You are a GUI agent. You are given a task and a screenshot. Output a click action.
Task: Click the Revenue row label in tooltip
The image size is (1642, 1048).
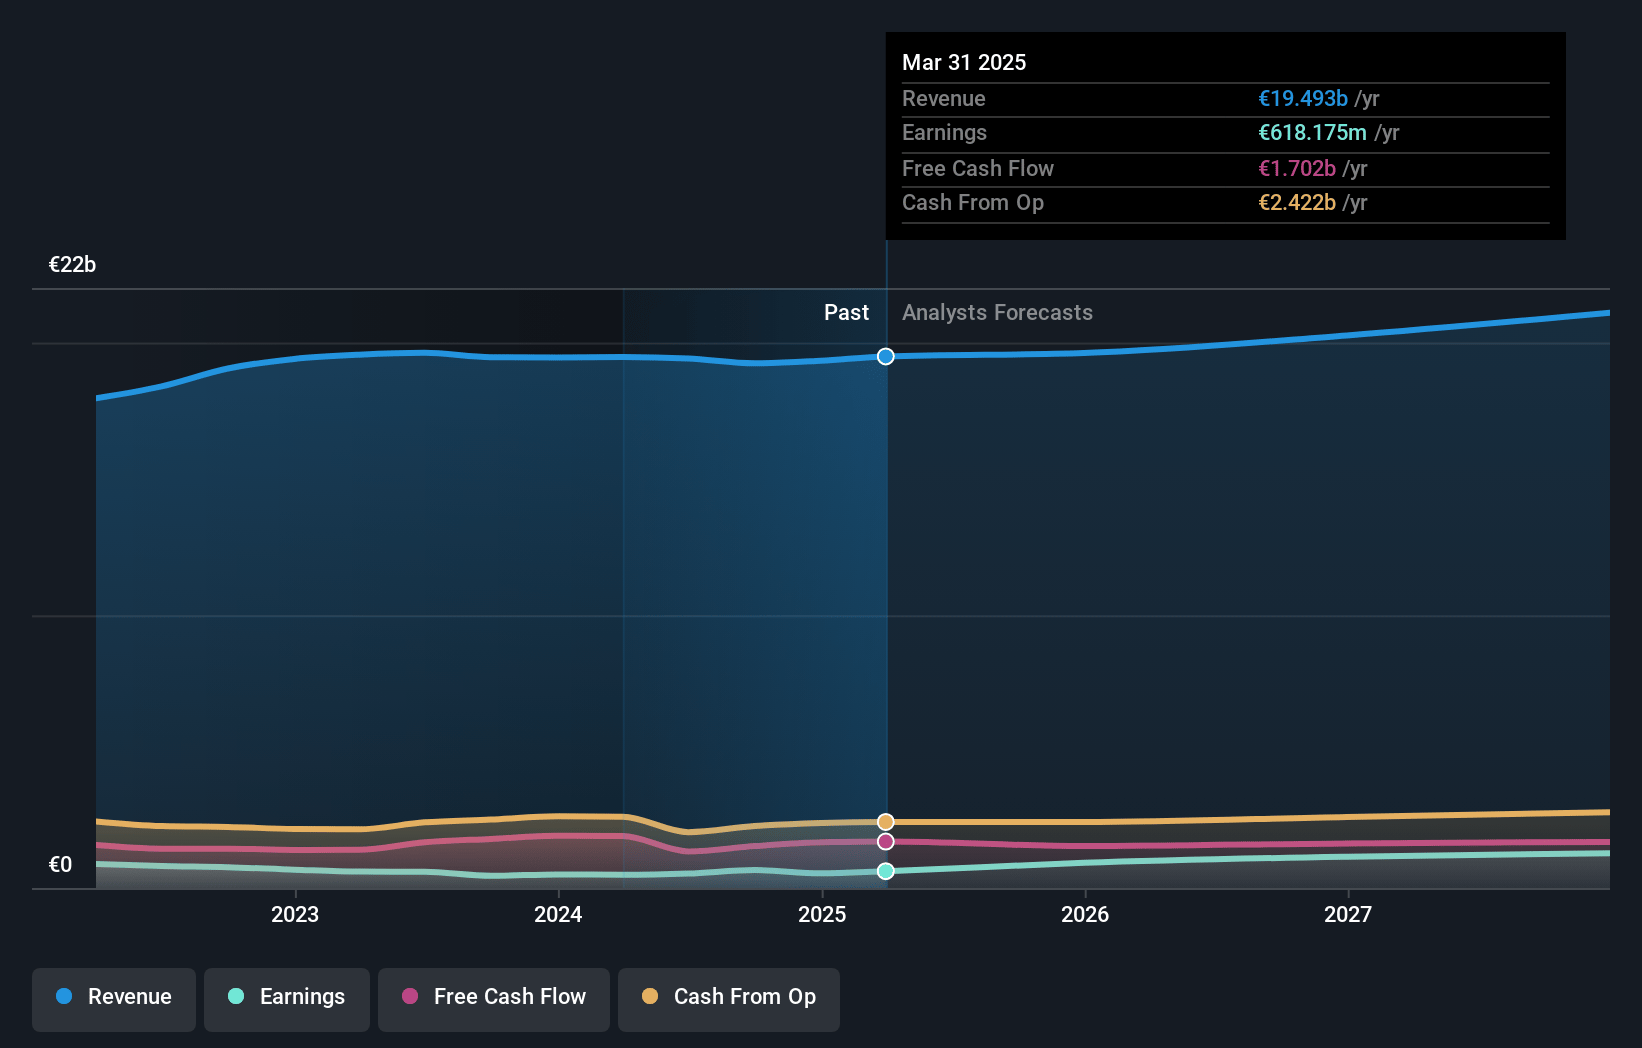tap(944, 98)
